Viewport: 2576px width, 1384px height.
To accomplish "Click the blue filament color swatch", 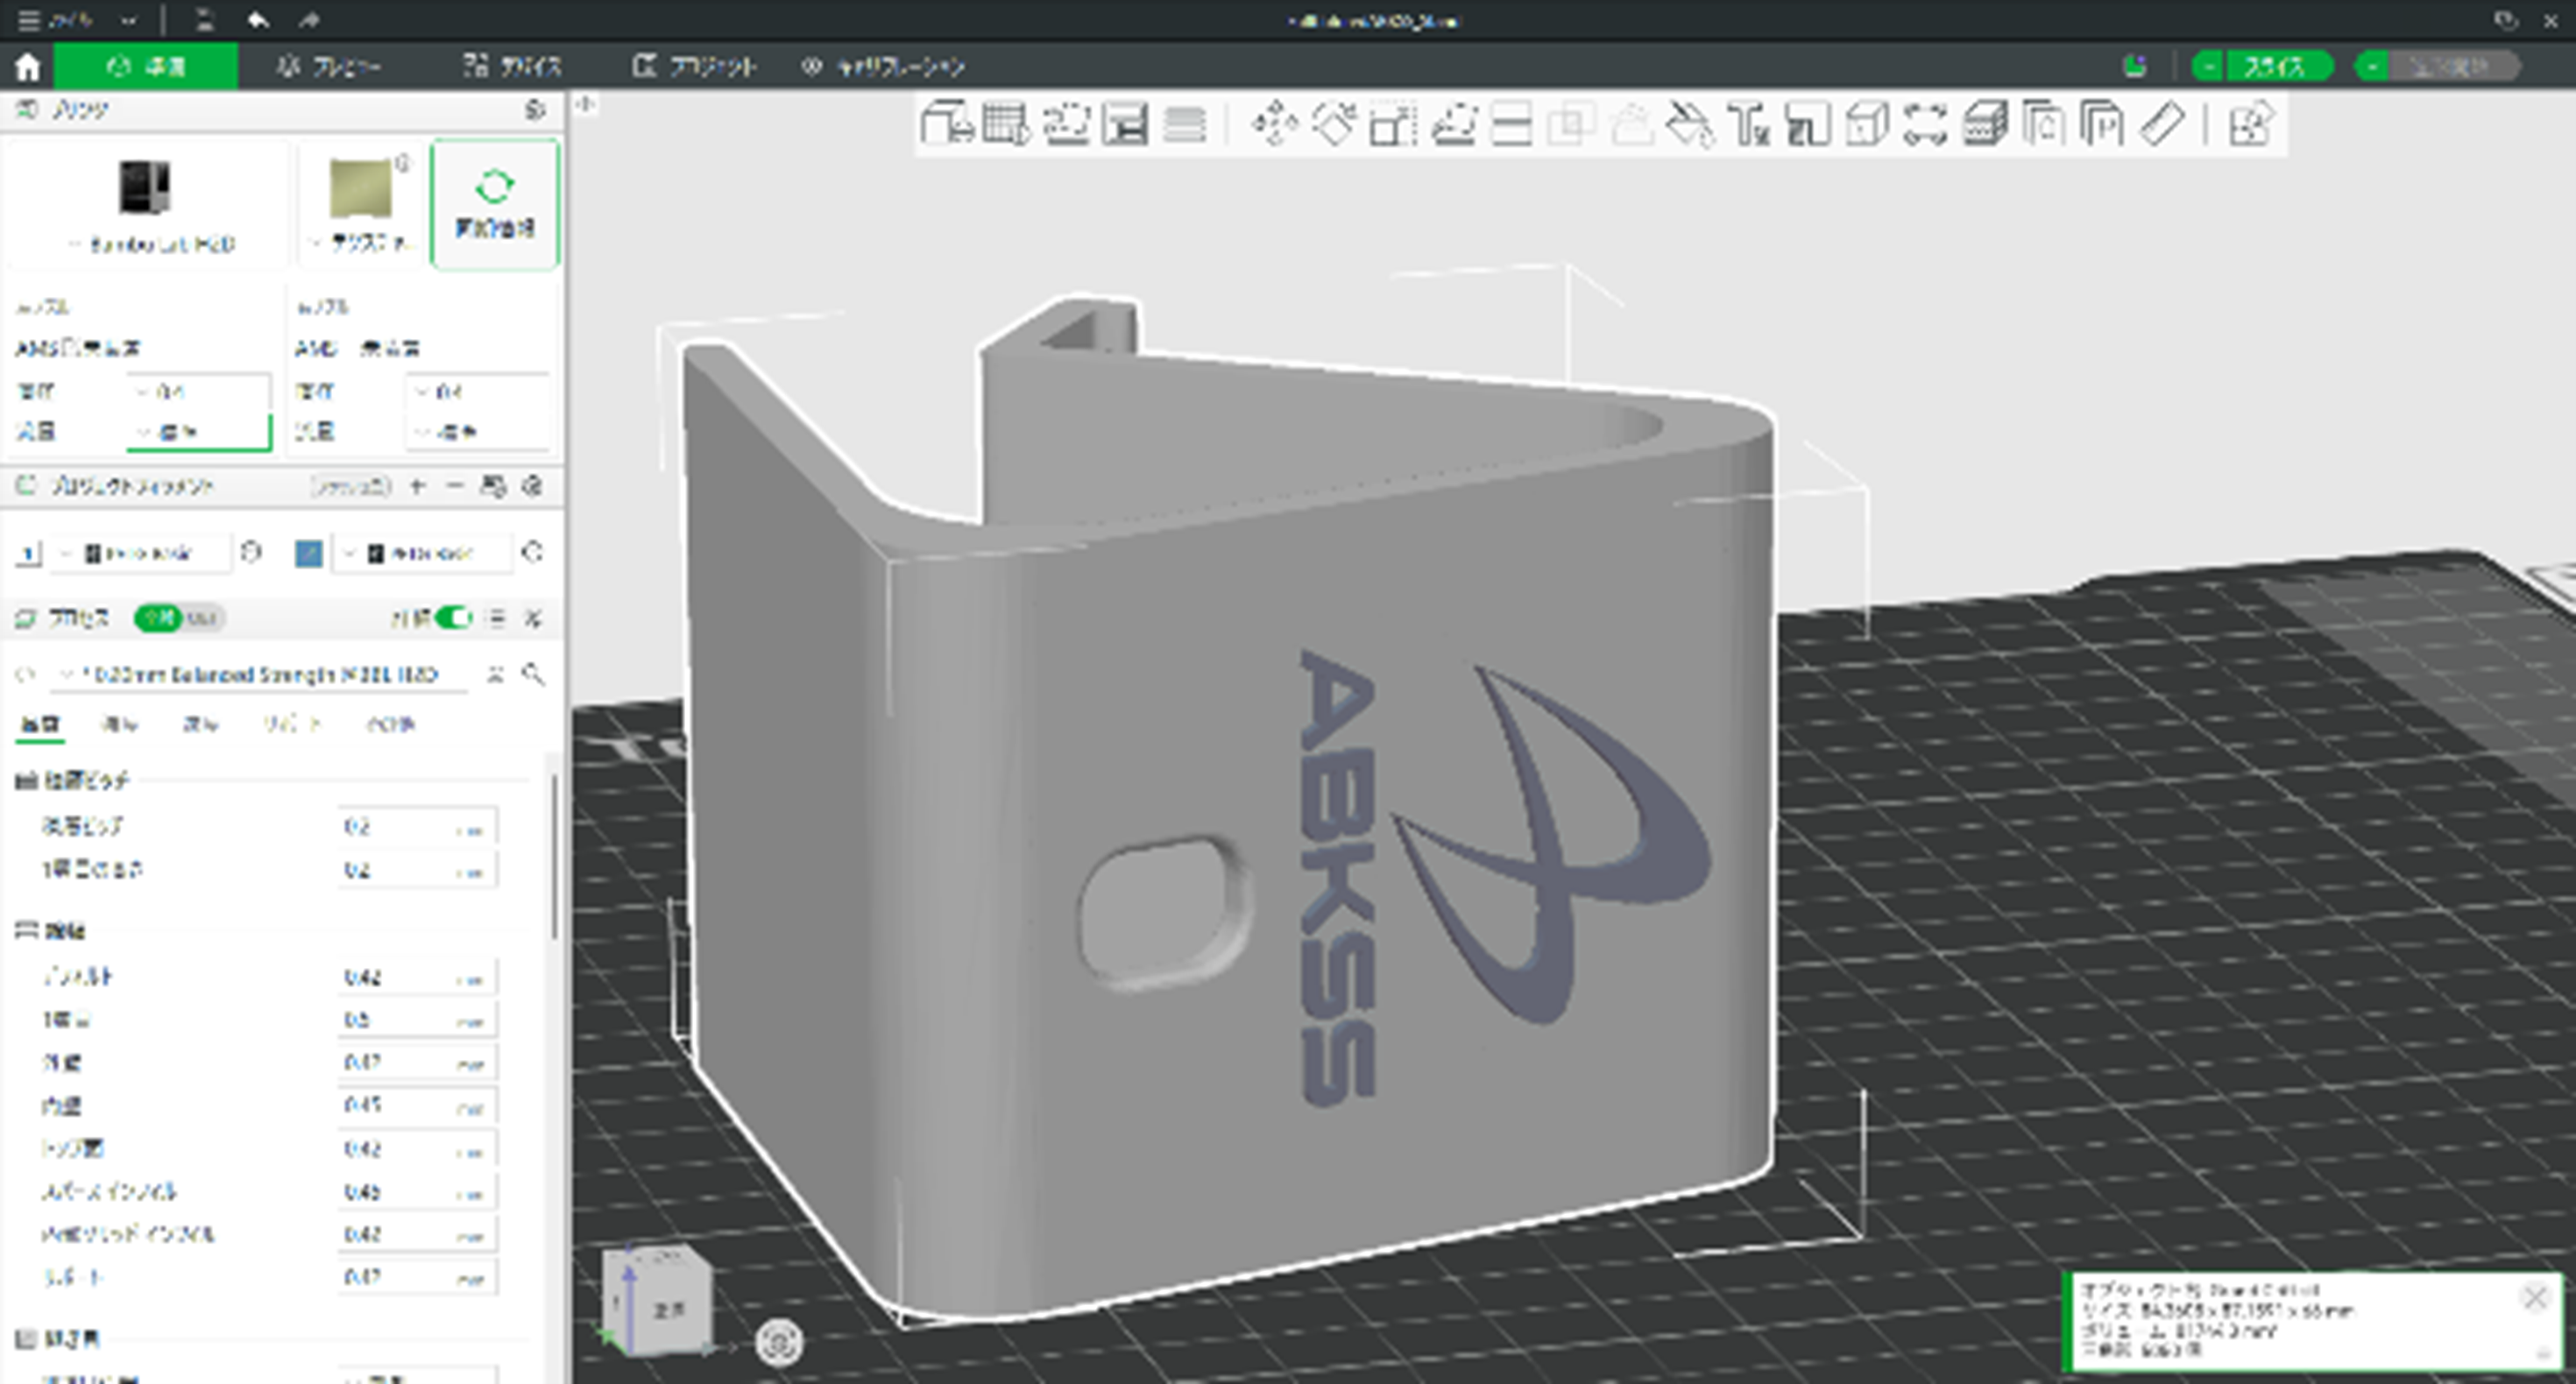I will point(309,553).
